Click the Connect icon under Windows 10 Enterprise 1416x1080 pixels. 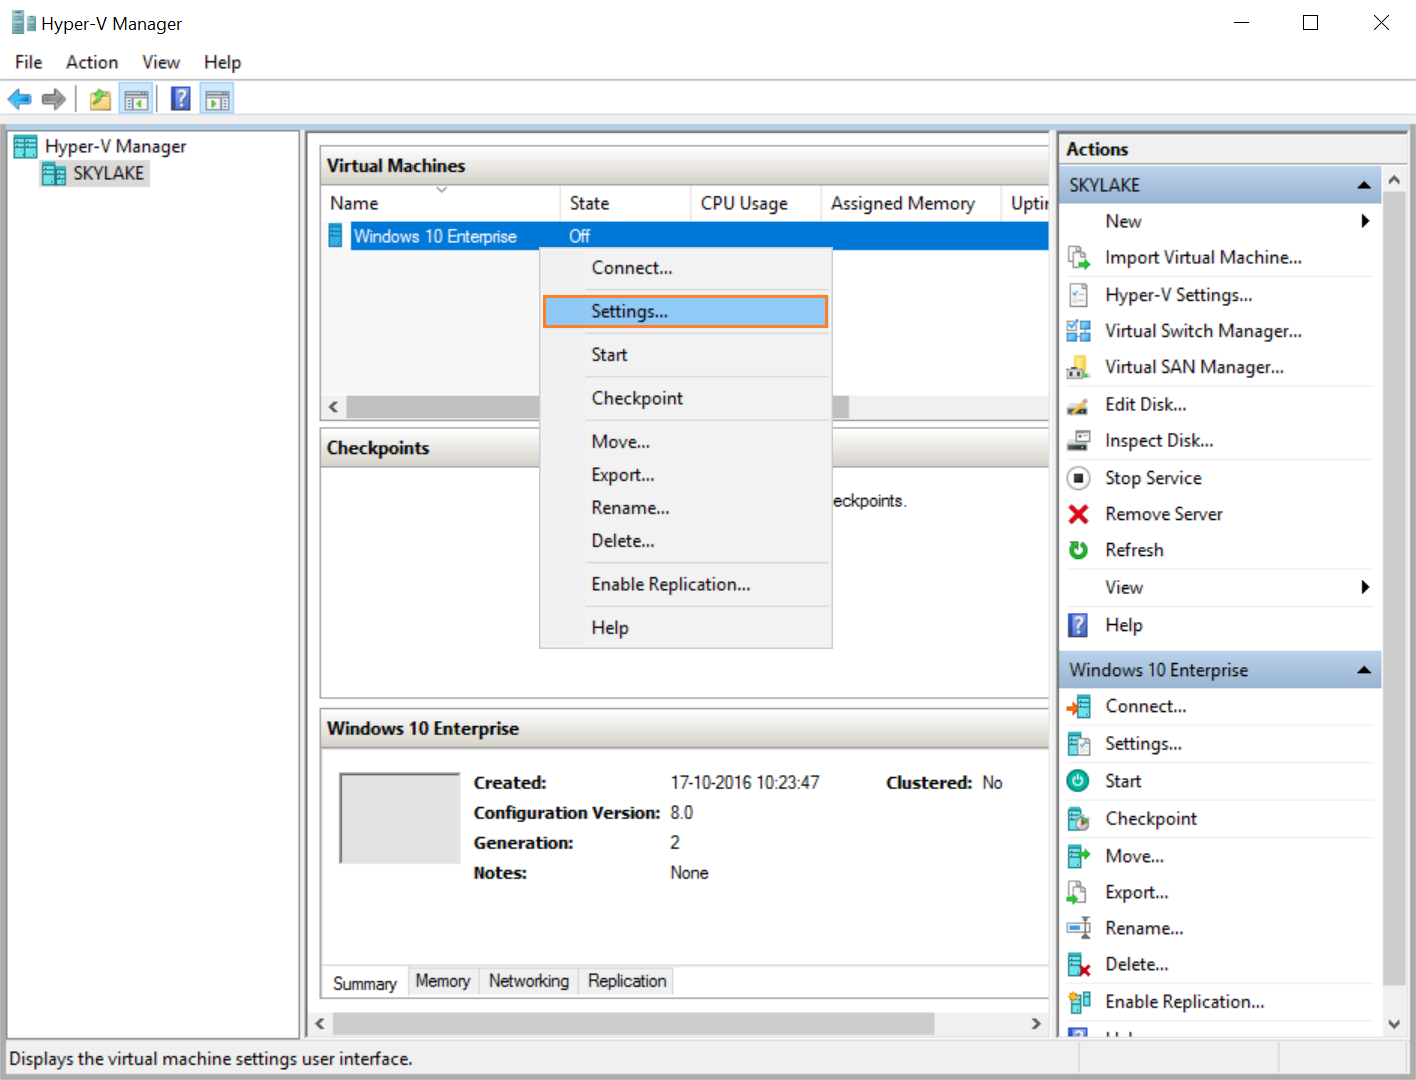pyautogui.click(x=1079, y=707)
